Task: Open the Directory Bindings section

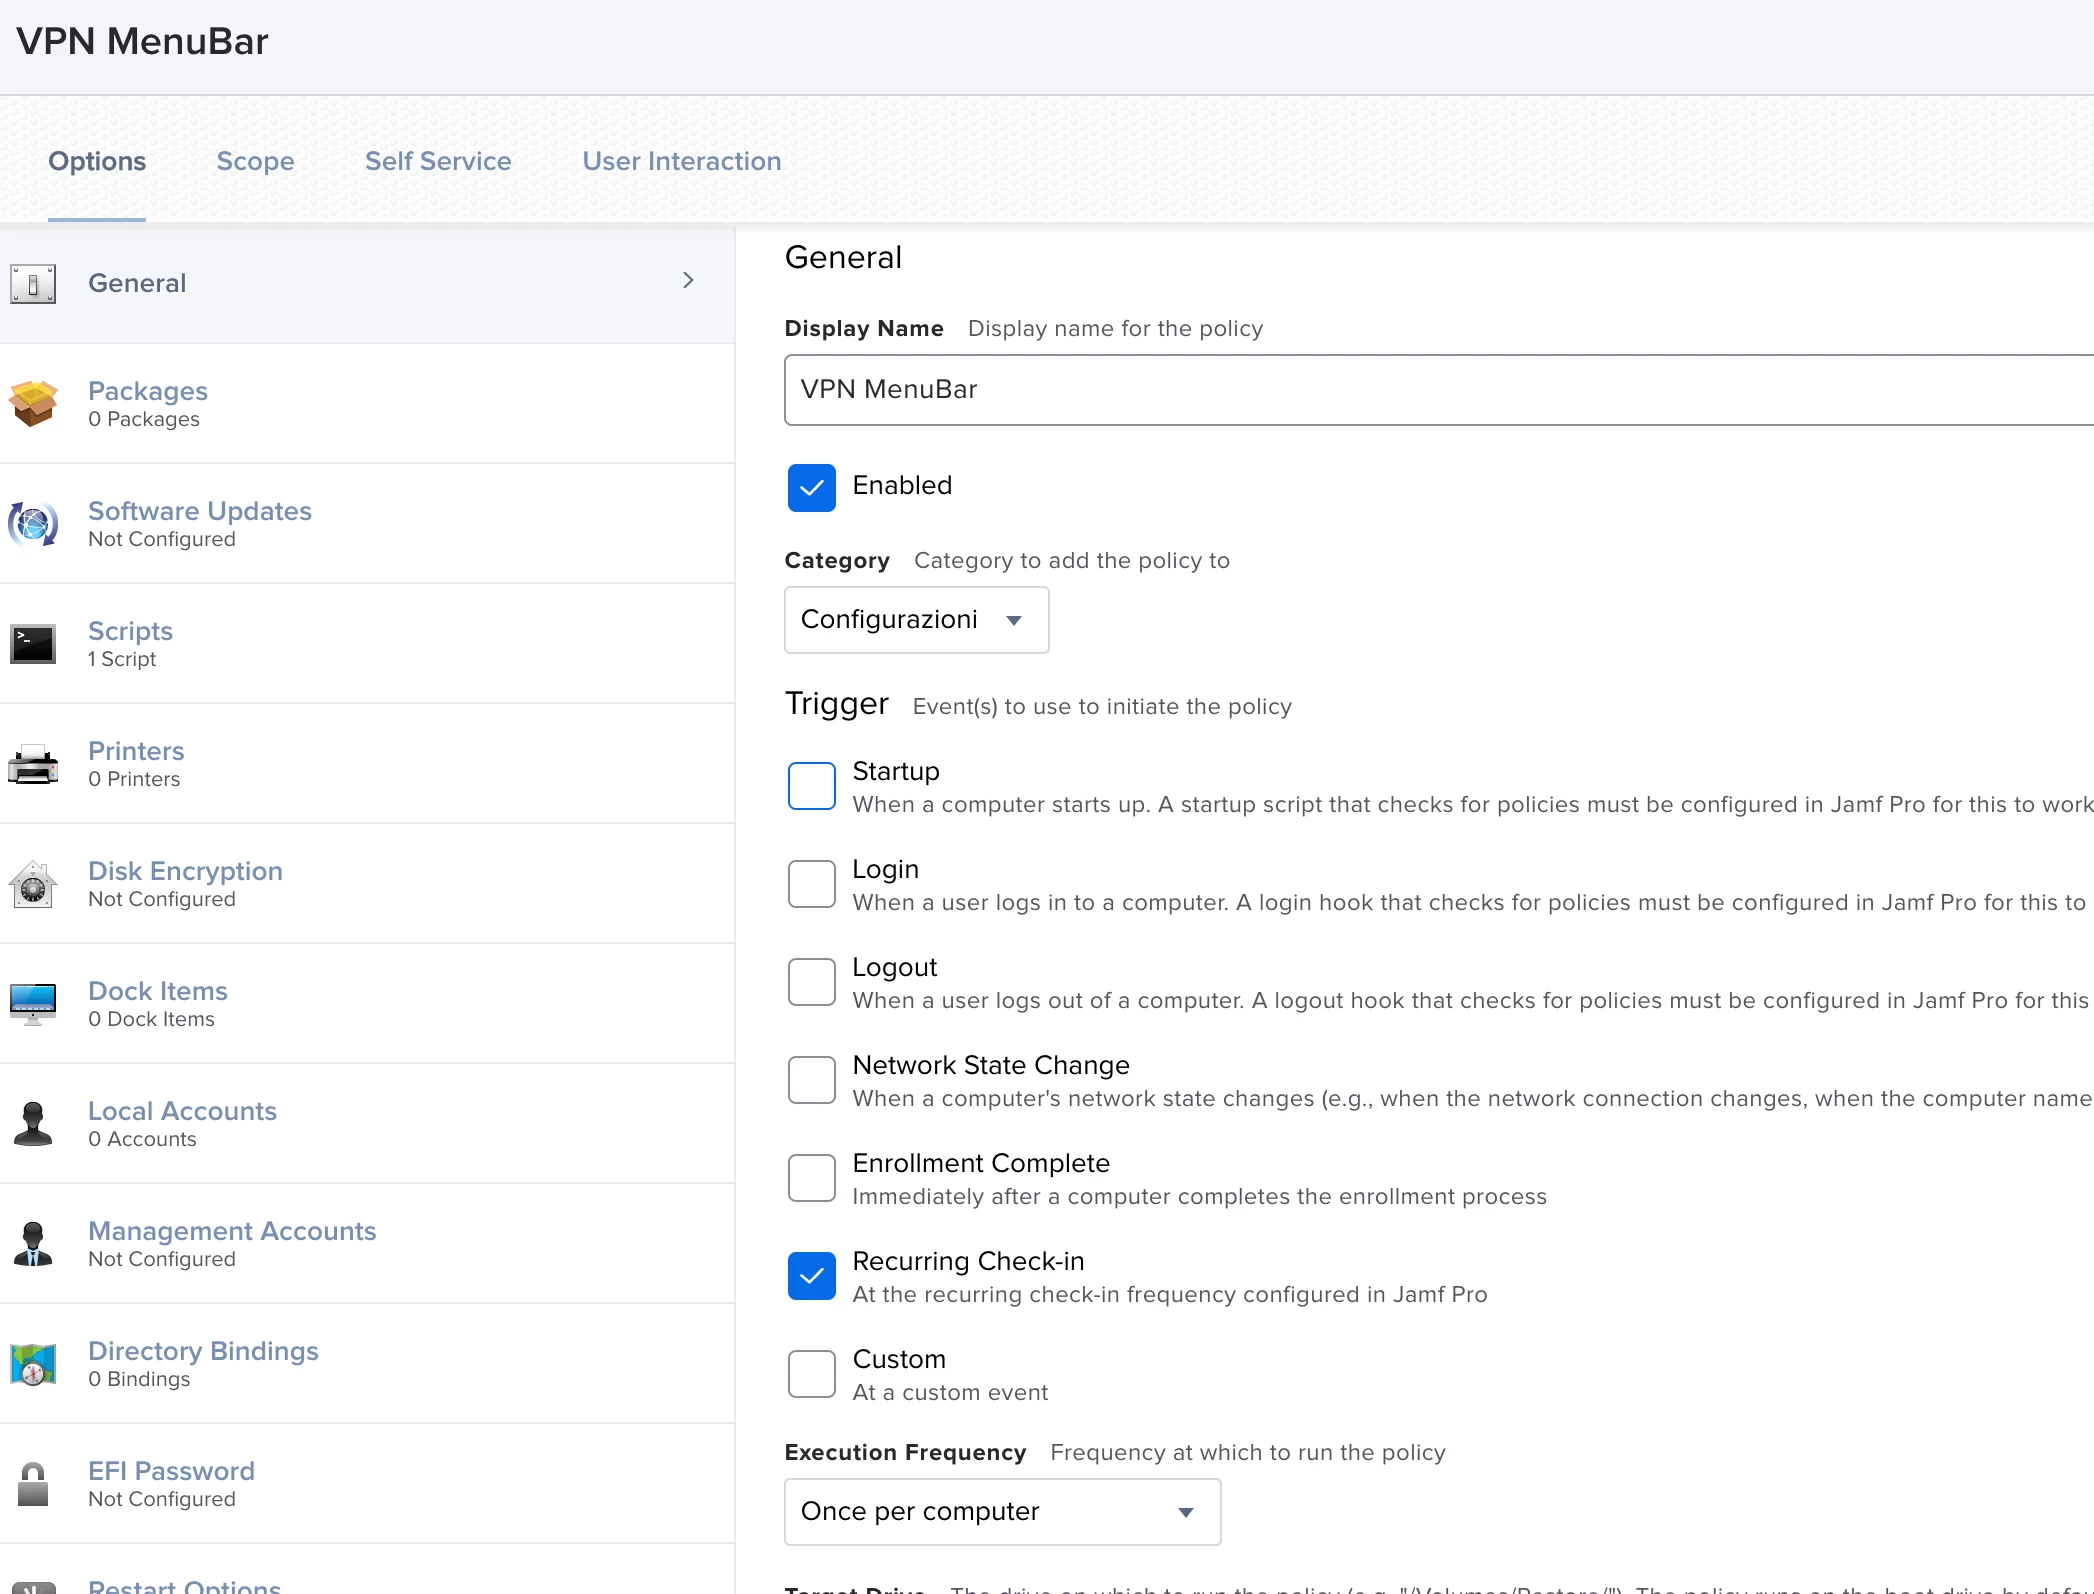Action: pos(203,1351)
